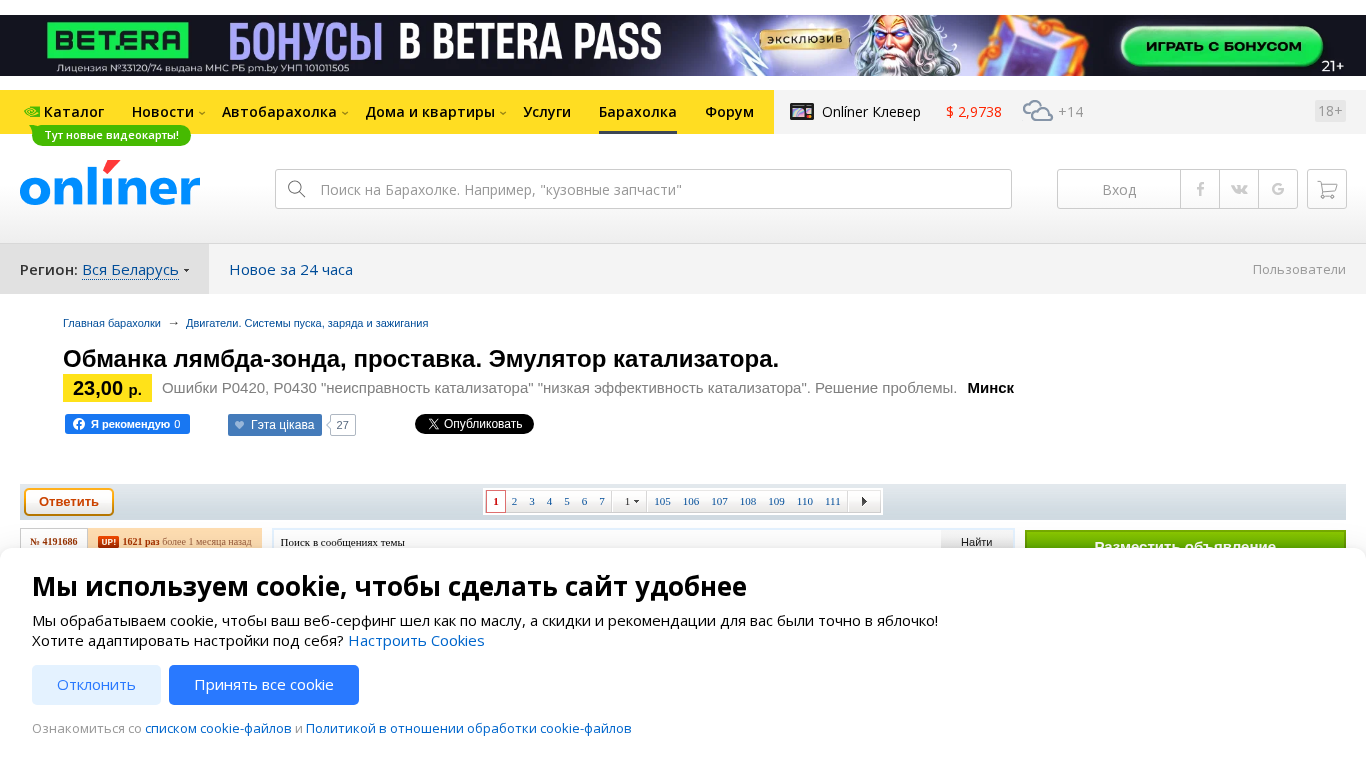
Task: Click the search magnifier icon
Action: [x=296, y=189]
